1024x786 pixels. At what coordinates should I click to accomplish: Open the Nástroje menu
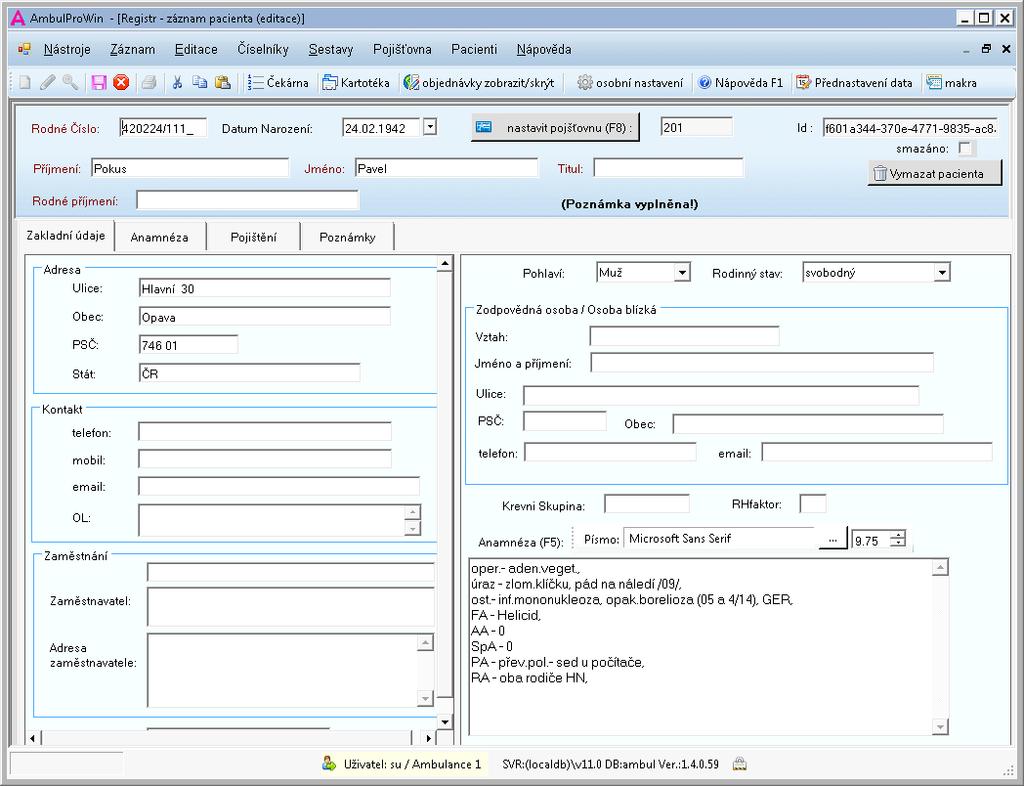(67, 50)
